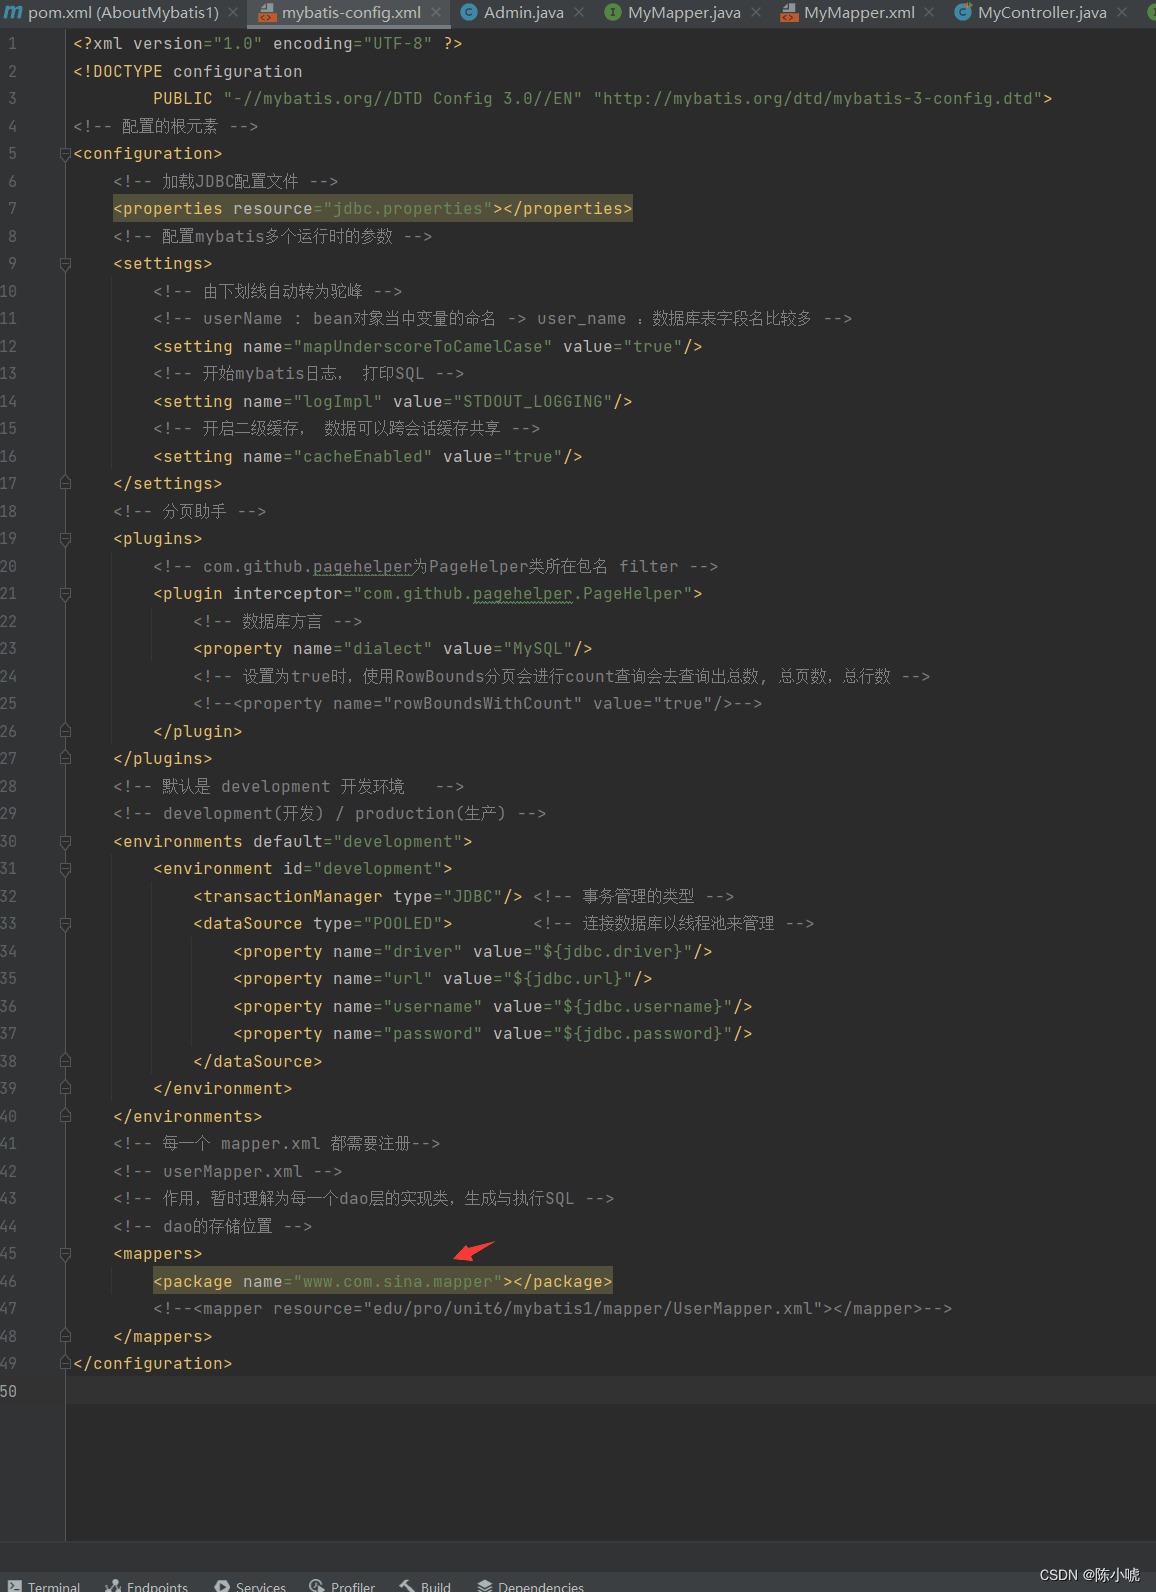Open the Profiler tool window icon
The image size is (1156, 1592).
[317, 1586]
